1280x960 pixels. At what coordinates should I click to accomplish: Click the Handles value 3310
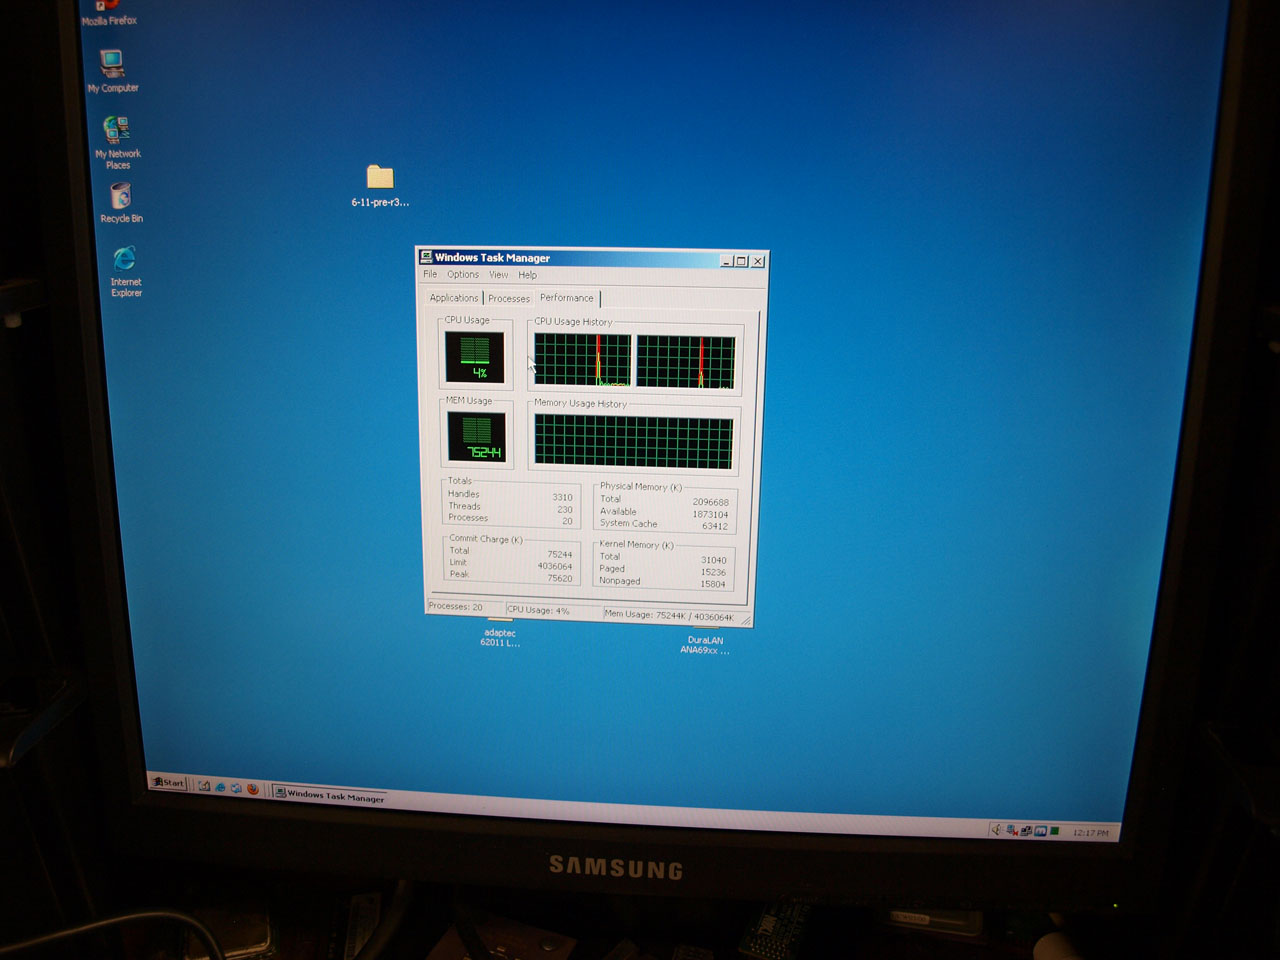562,497
